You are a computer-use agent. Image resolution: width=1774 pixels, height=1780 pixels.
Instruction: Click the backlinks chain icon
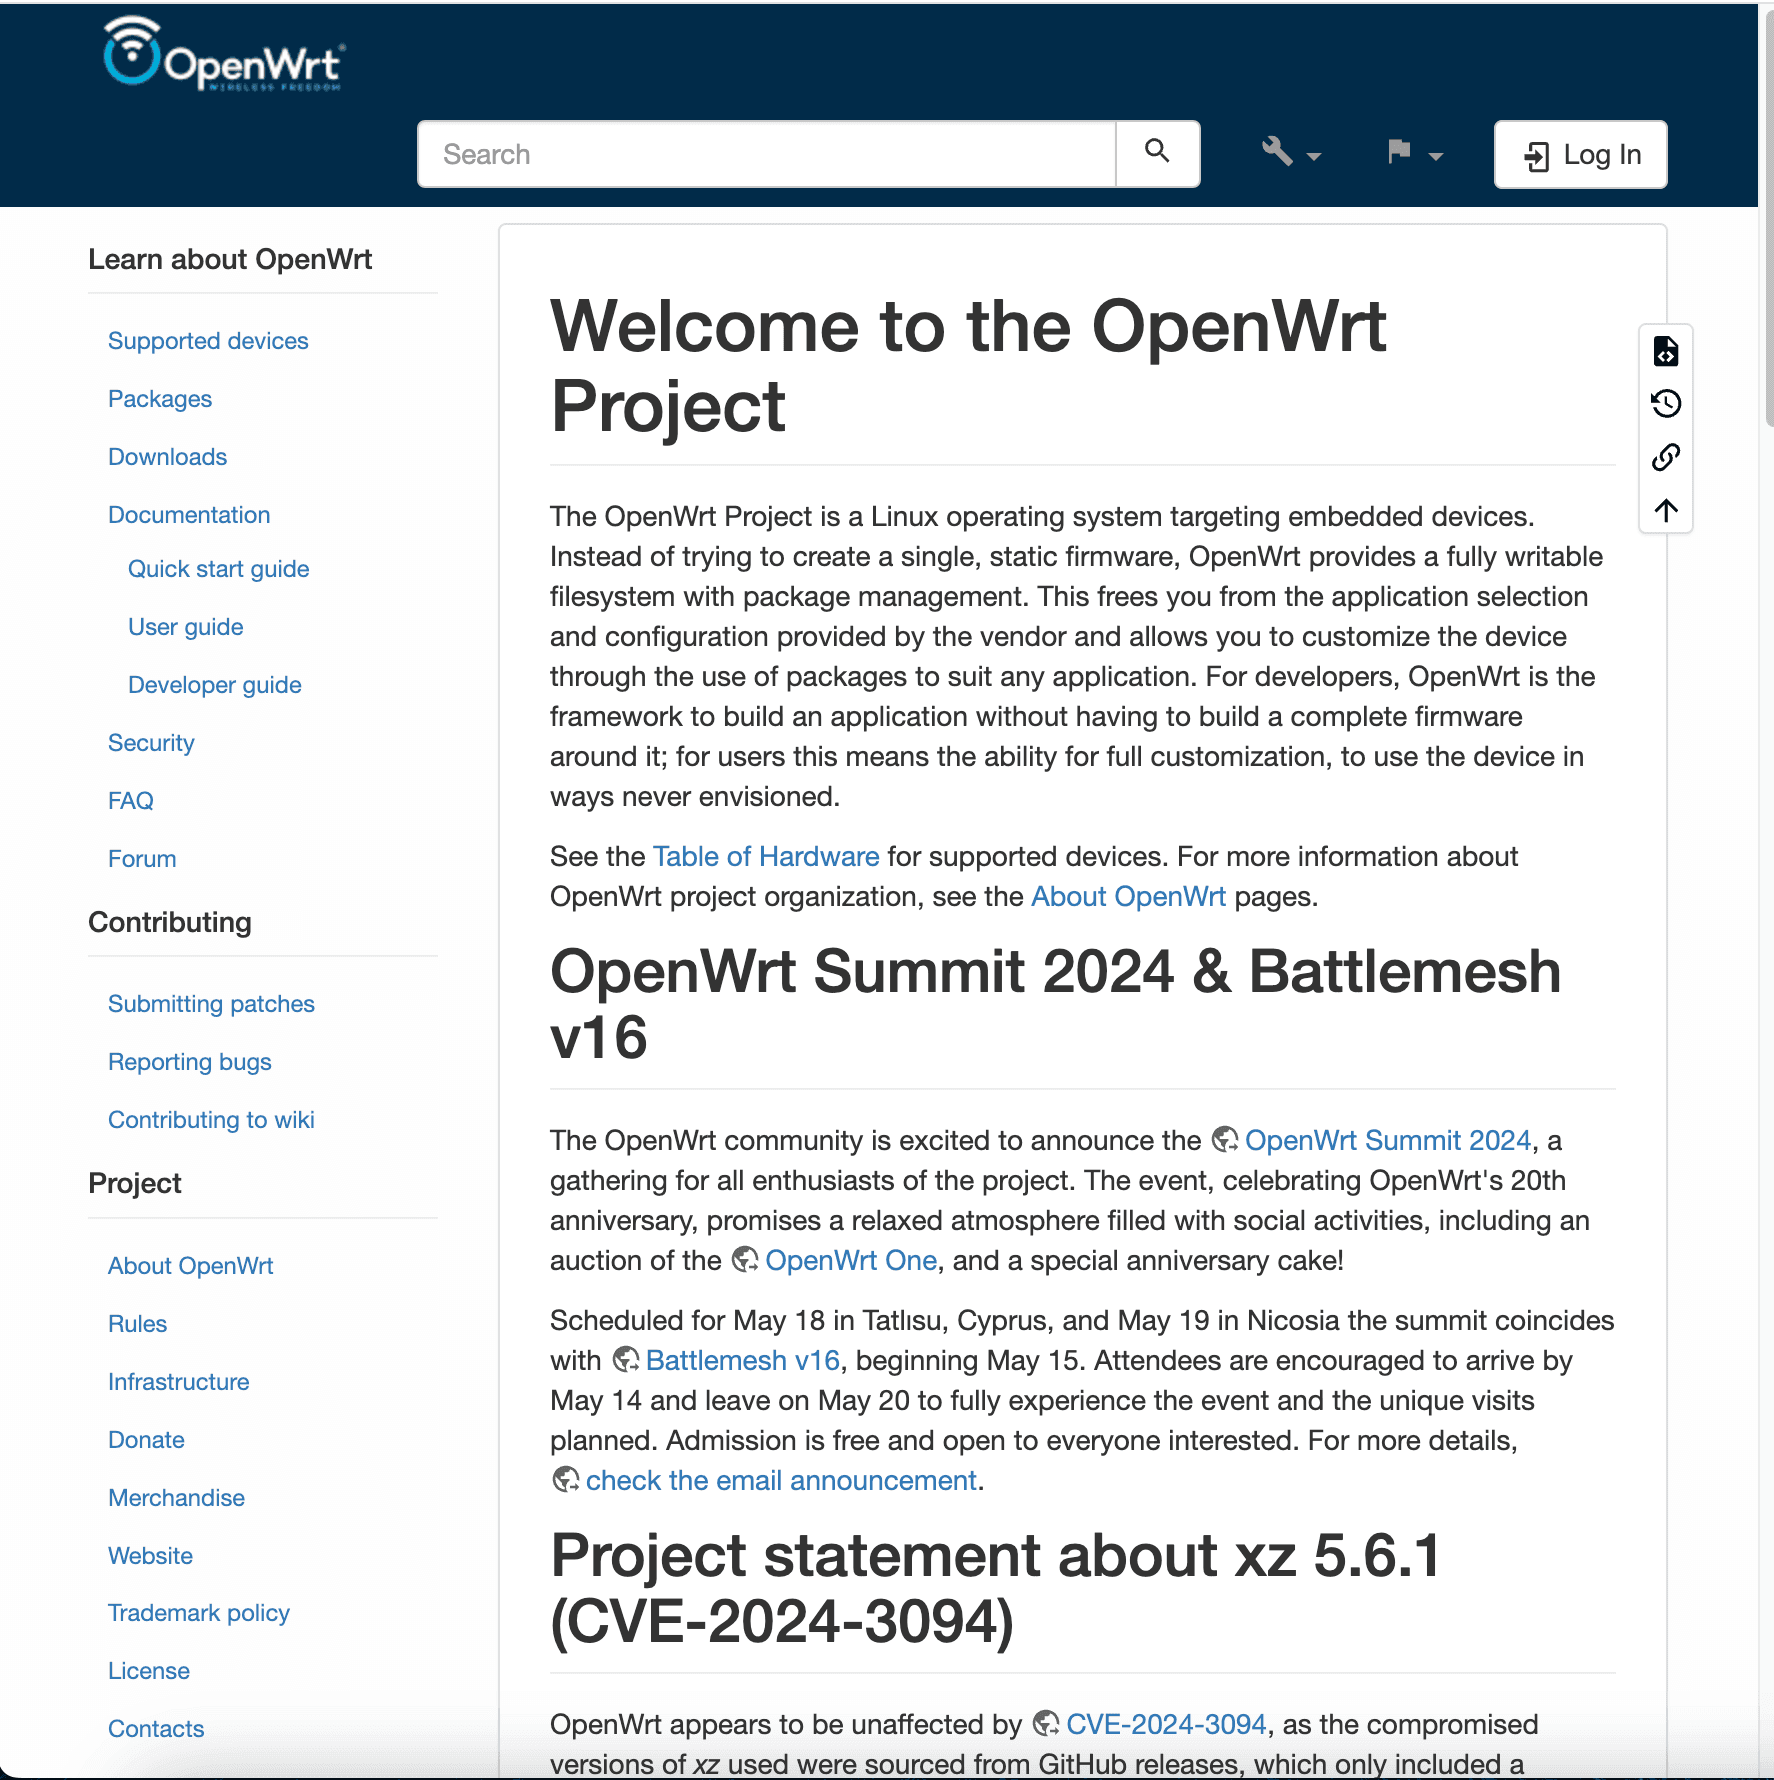coord(1666,457)
